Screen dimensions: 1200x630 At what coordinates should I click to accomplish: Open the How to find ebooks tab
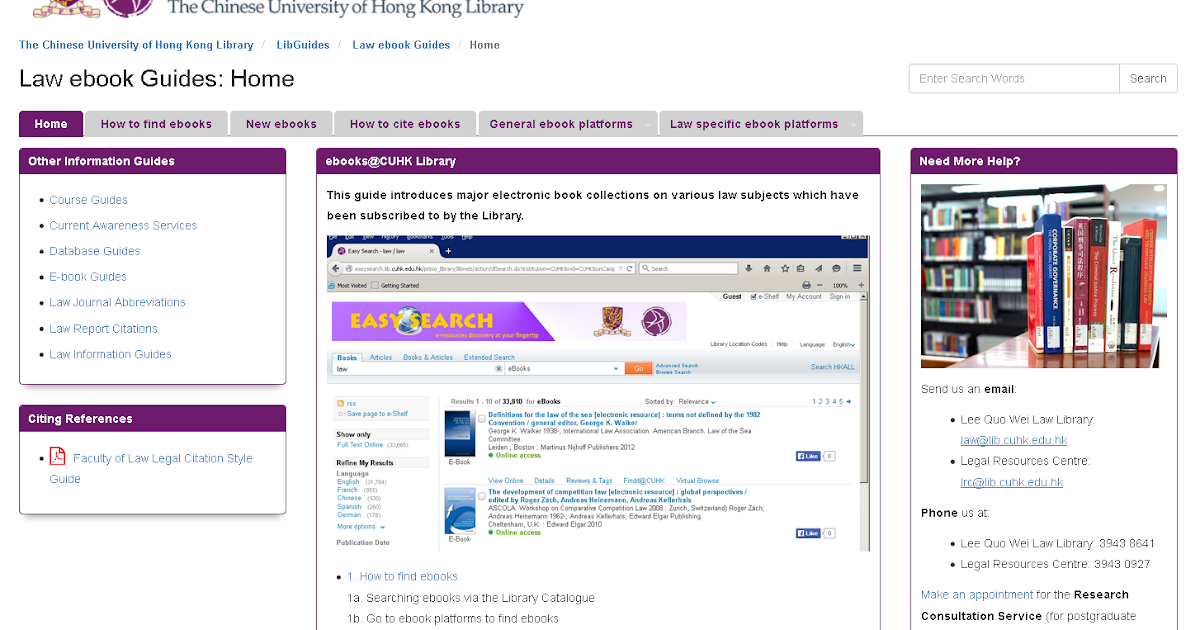pyautogui.click(x=156, y=124)
